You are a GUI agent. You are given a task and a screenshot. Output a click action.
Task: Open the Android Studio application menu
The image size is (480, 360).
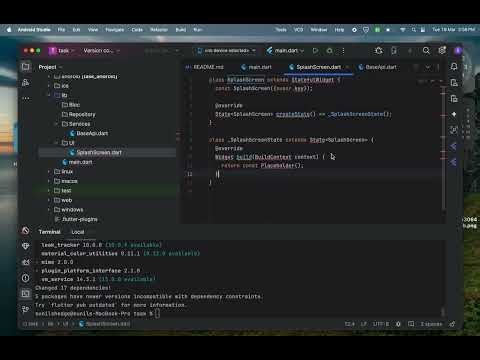click(34, 30)
